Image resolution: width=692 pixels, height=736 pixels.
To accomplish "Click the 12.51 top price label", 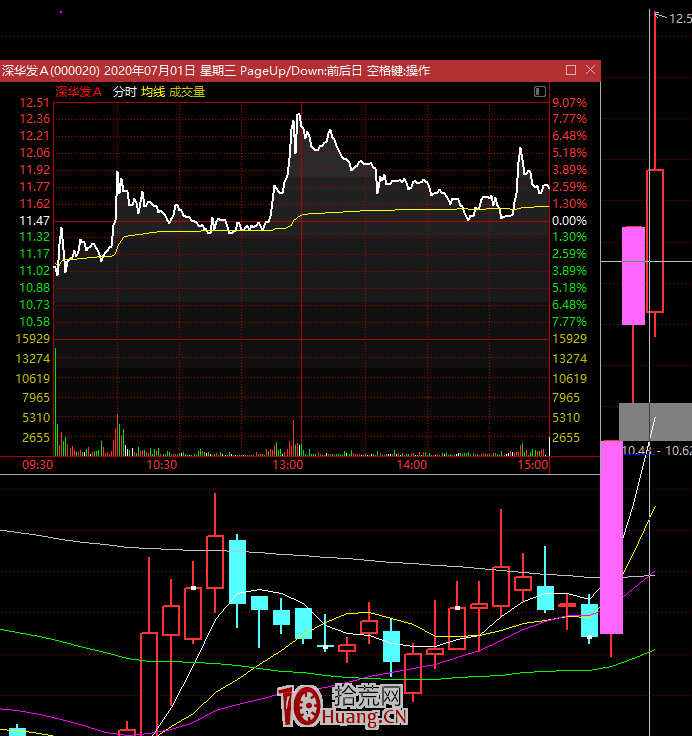I will pyautogui.click(x=34, y=103).
